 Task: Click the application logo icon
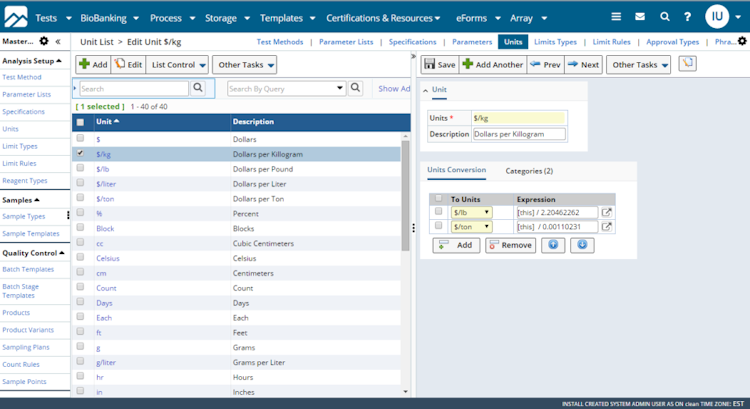(x=16, y=17)
